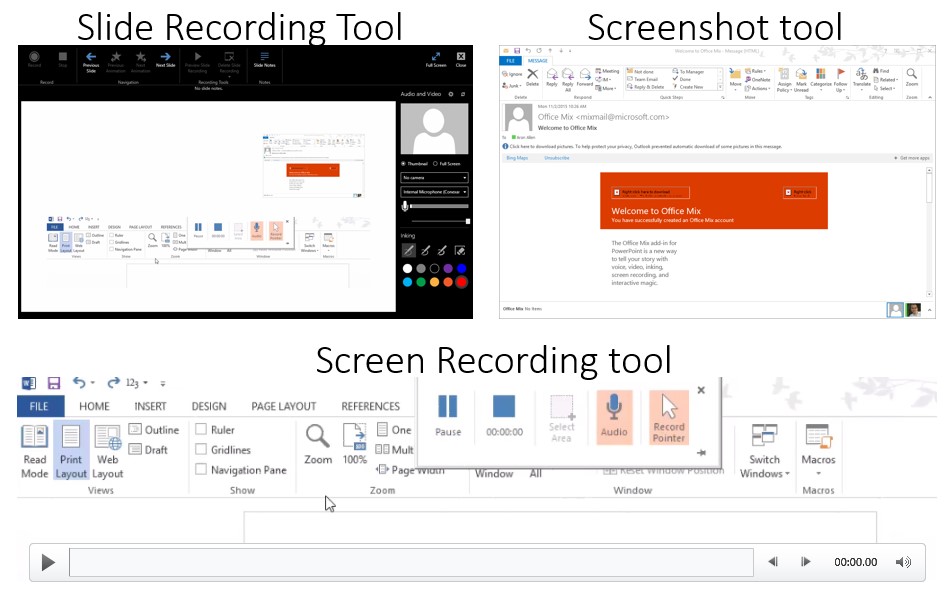Open the No camera dropdown

pyautogui.click(x=434, y=178)
